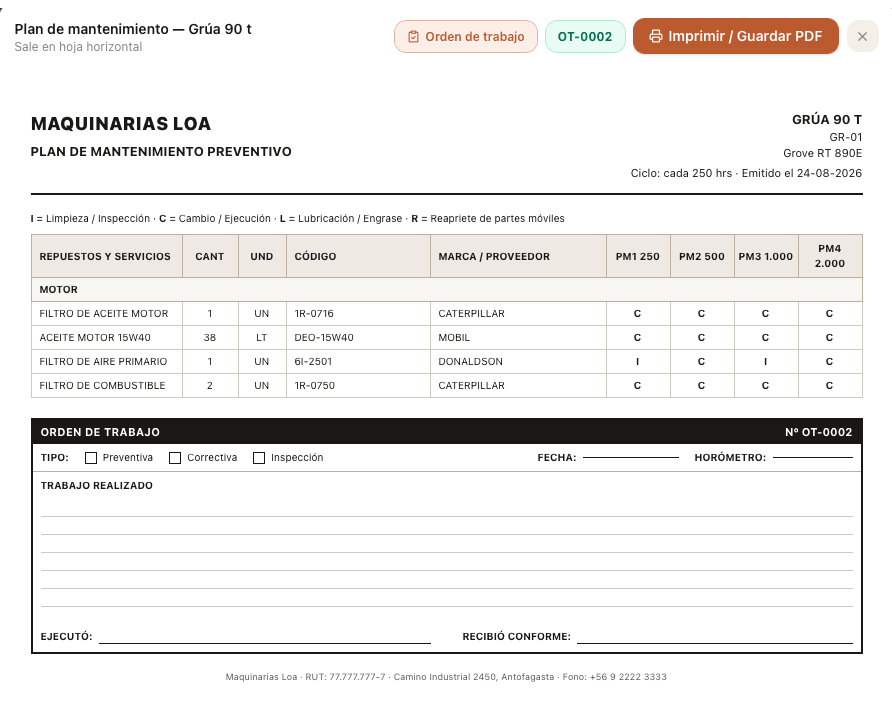Click the Orden de trabajo button
Image resolution: width=892 pixels, height=708 pixels.
(465, 36)
